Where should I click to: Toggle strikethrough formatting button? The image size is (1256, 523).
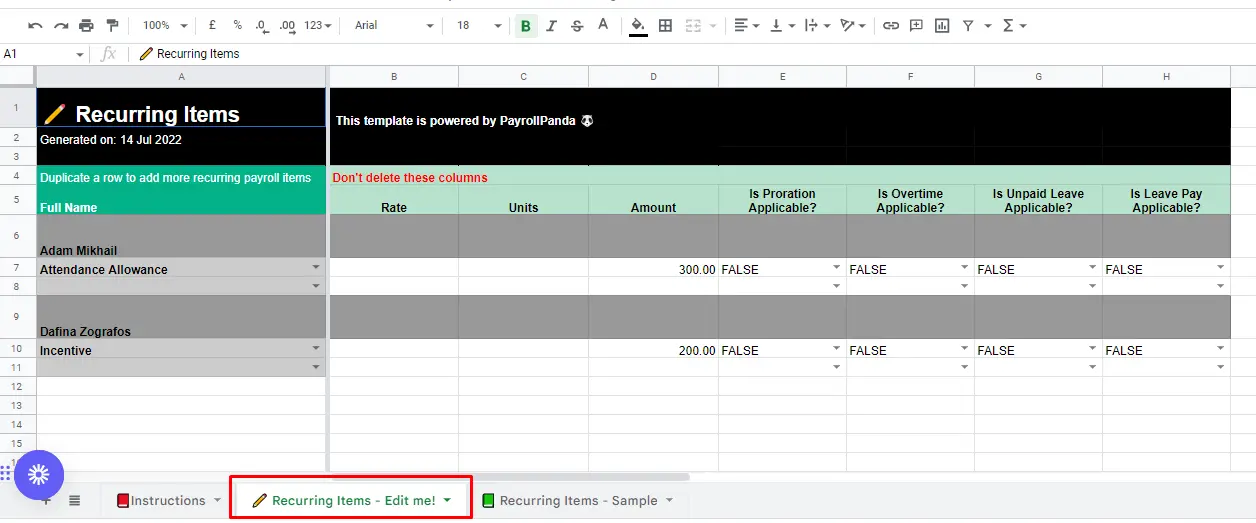pos(577,26)
